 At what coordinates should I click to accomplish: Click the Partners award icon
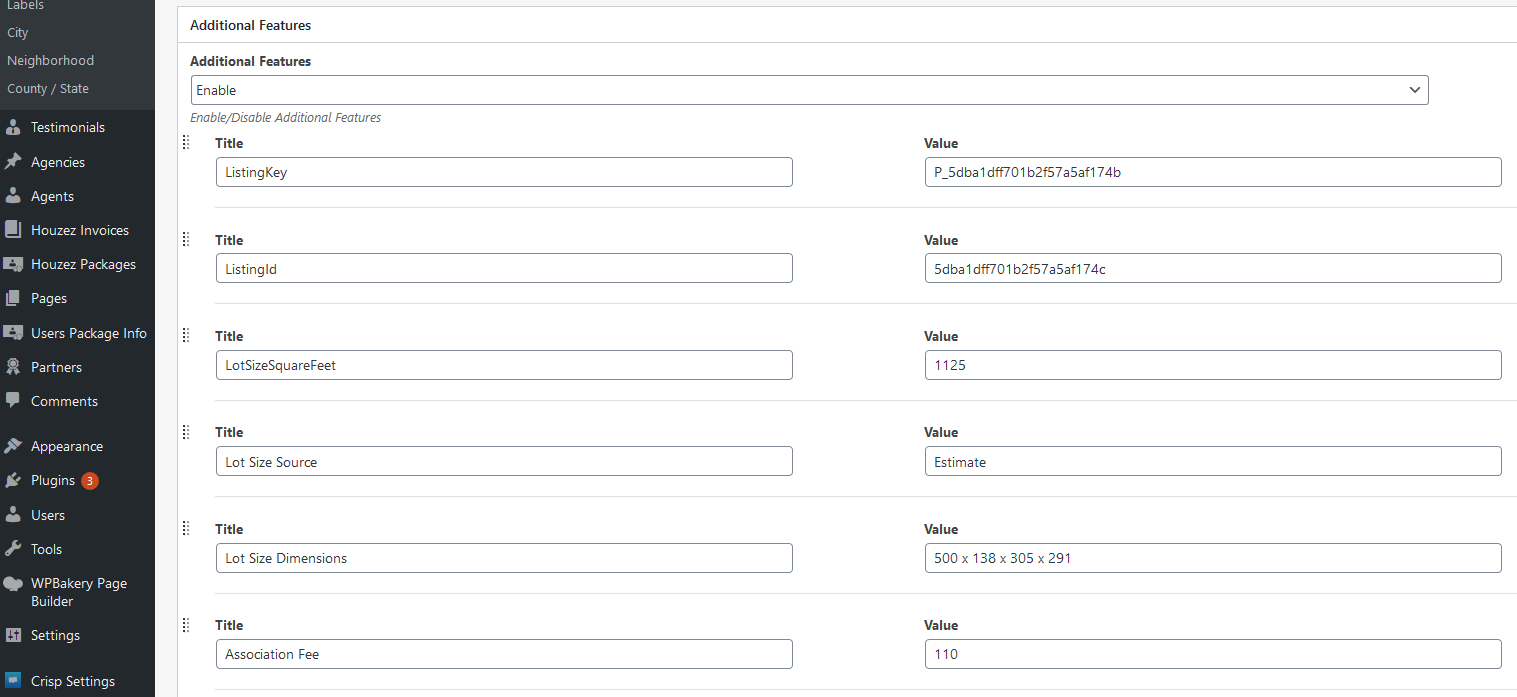click(13, 367)
